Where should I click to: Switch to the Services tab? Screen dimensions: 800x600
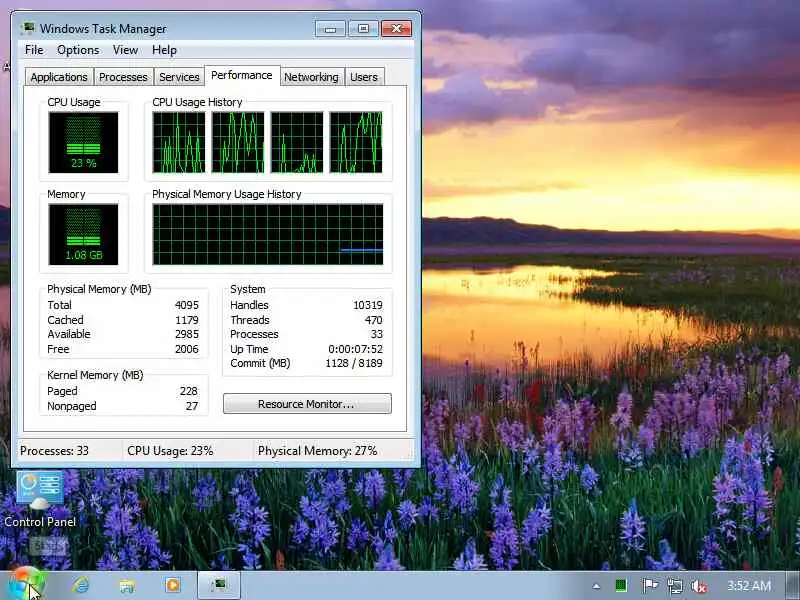click(x=179, y=77)
